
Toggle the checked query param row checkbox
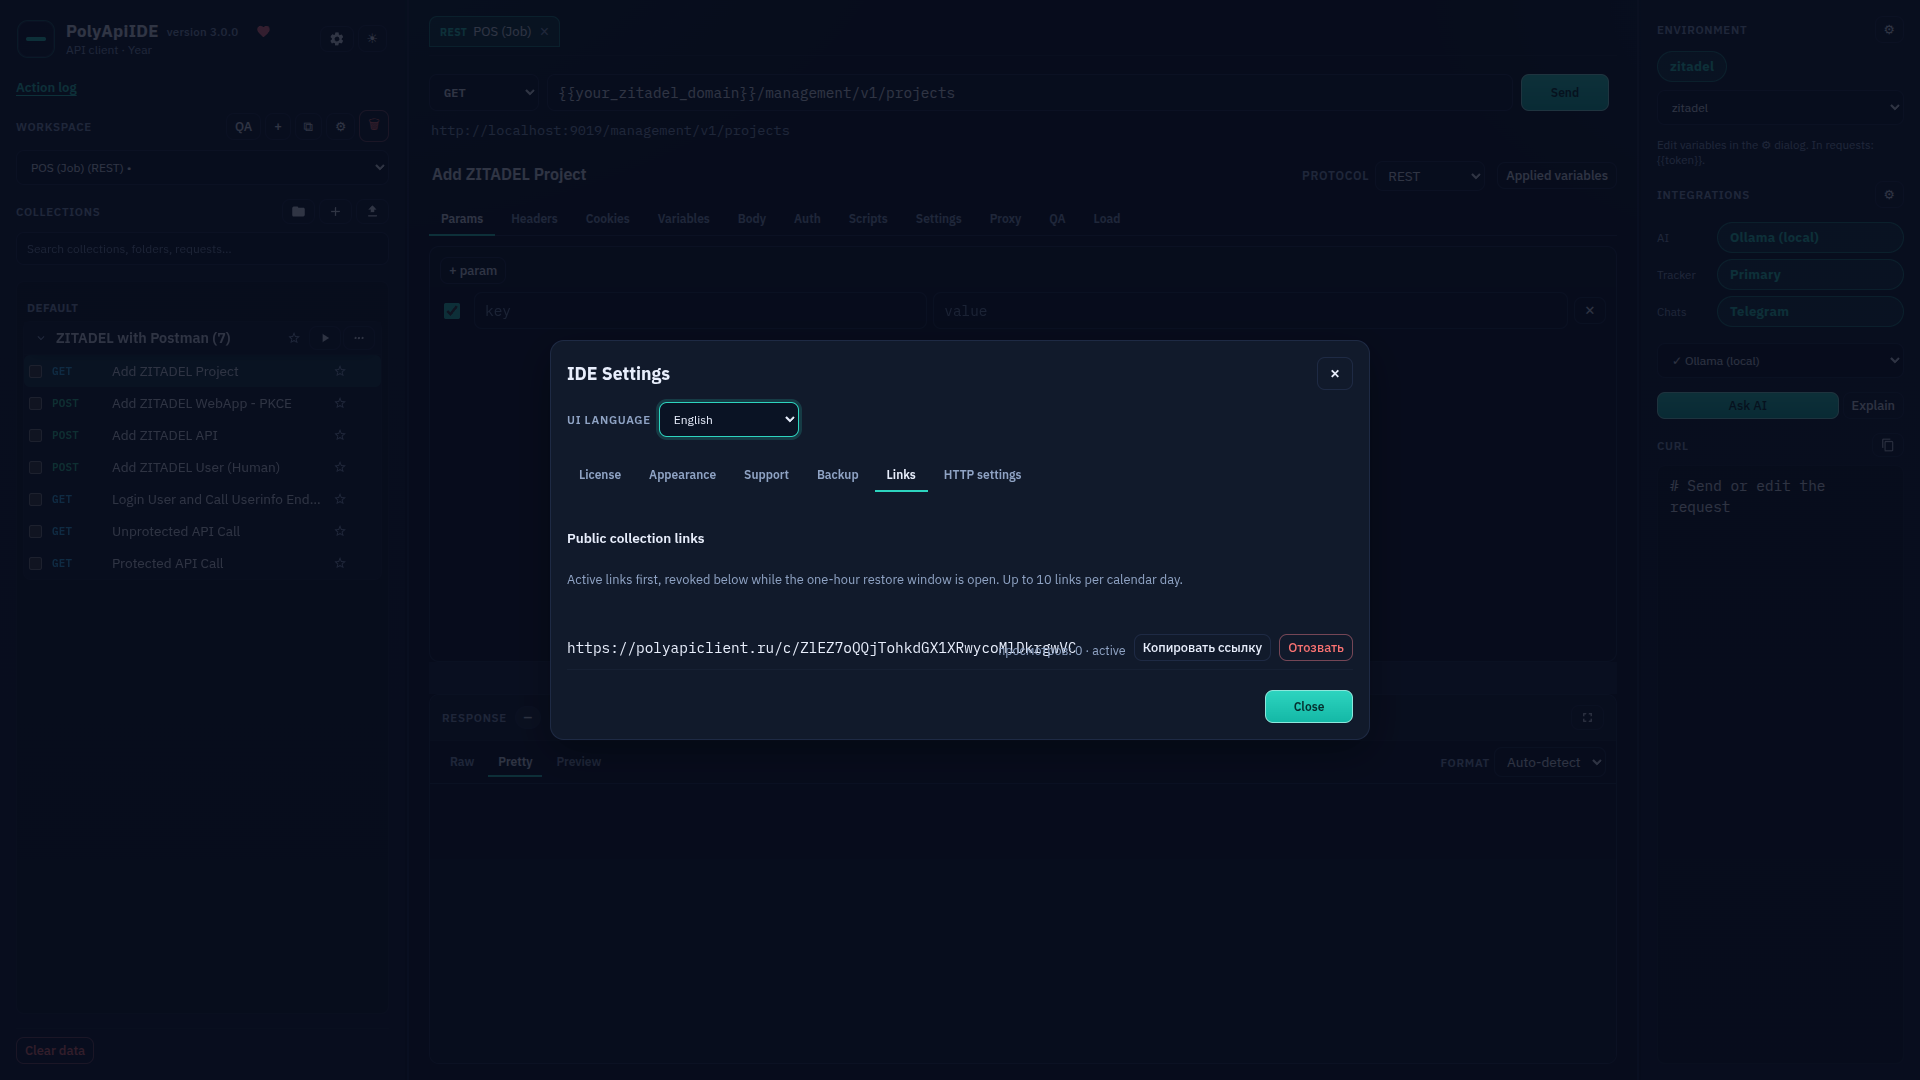point(452,311)
